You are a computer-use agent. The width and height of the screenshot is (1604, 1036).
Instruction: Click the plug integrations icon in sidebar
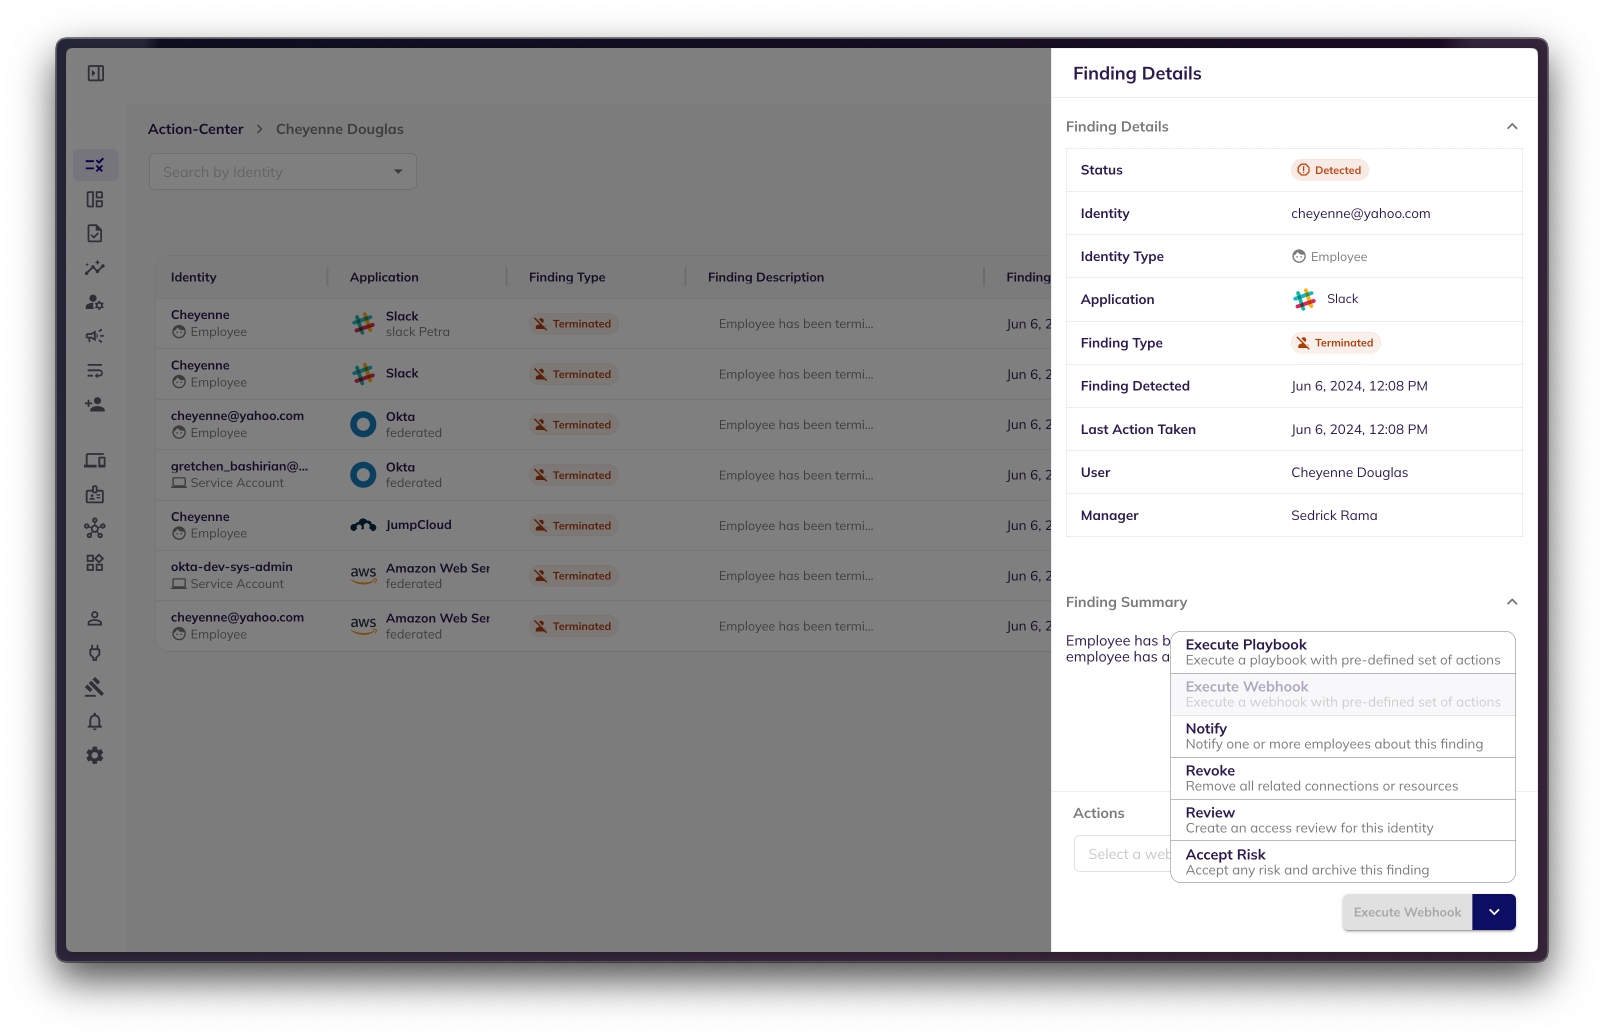pyautogui.click(x=95, y=653)
